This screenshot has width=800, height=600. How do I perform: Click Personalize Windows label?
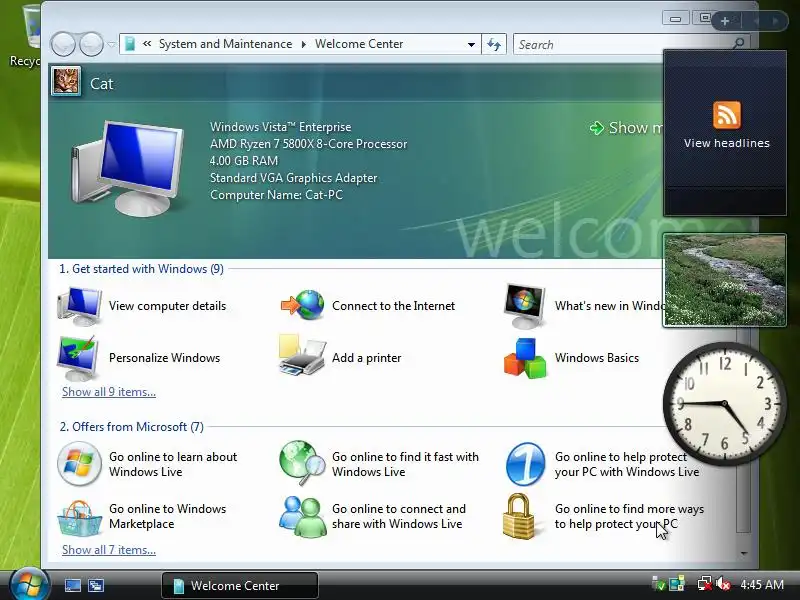(x=164, y=358)
